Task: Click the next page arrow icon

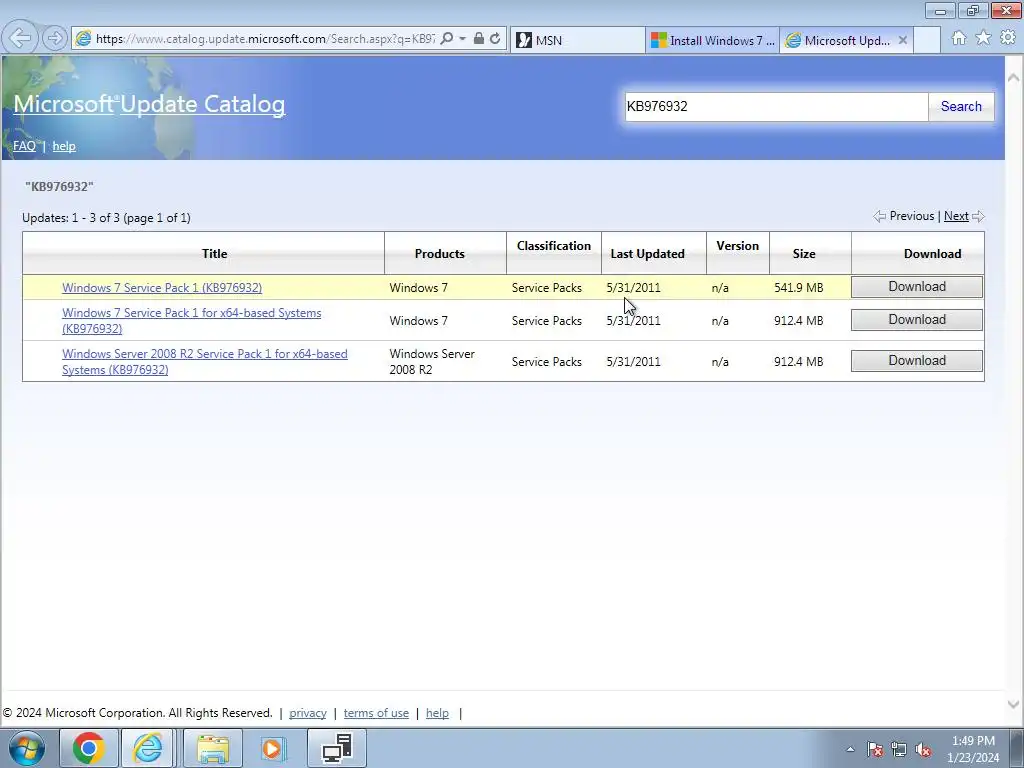Action: tap(978, 216)
